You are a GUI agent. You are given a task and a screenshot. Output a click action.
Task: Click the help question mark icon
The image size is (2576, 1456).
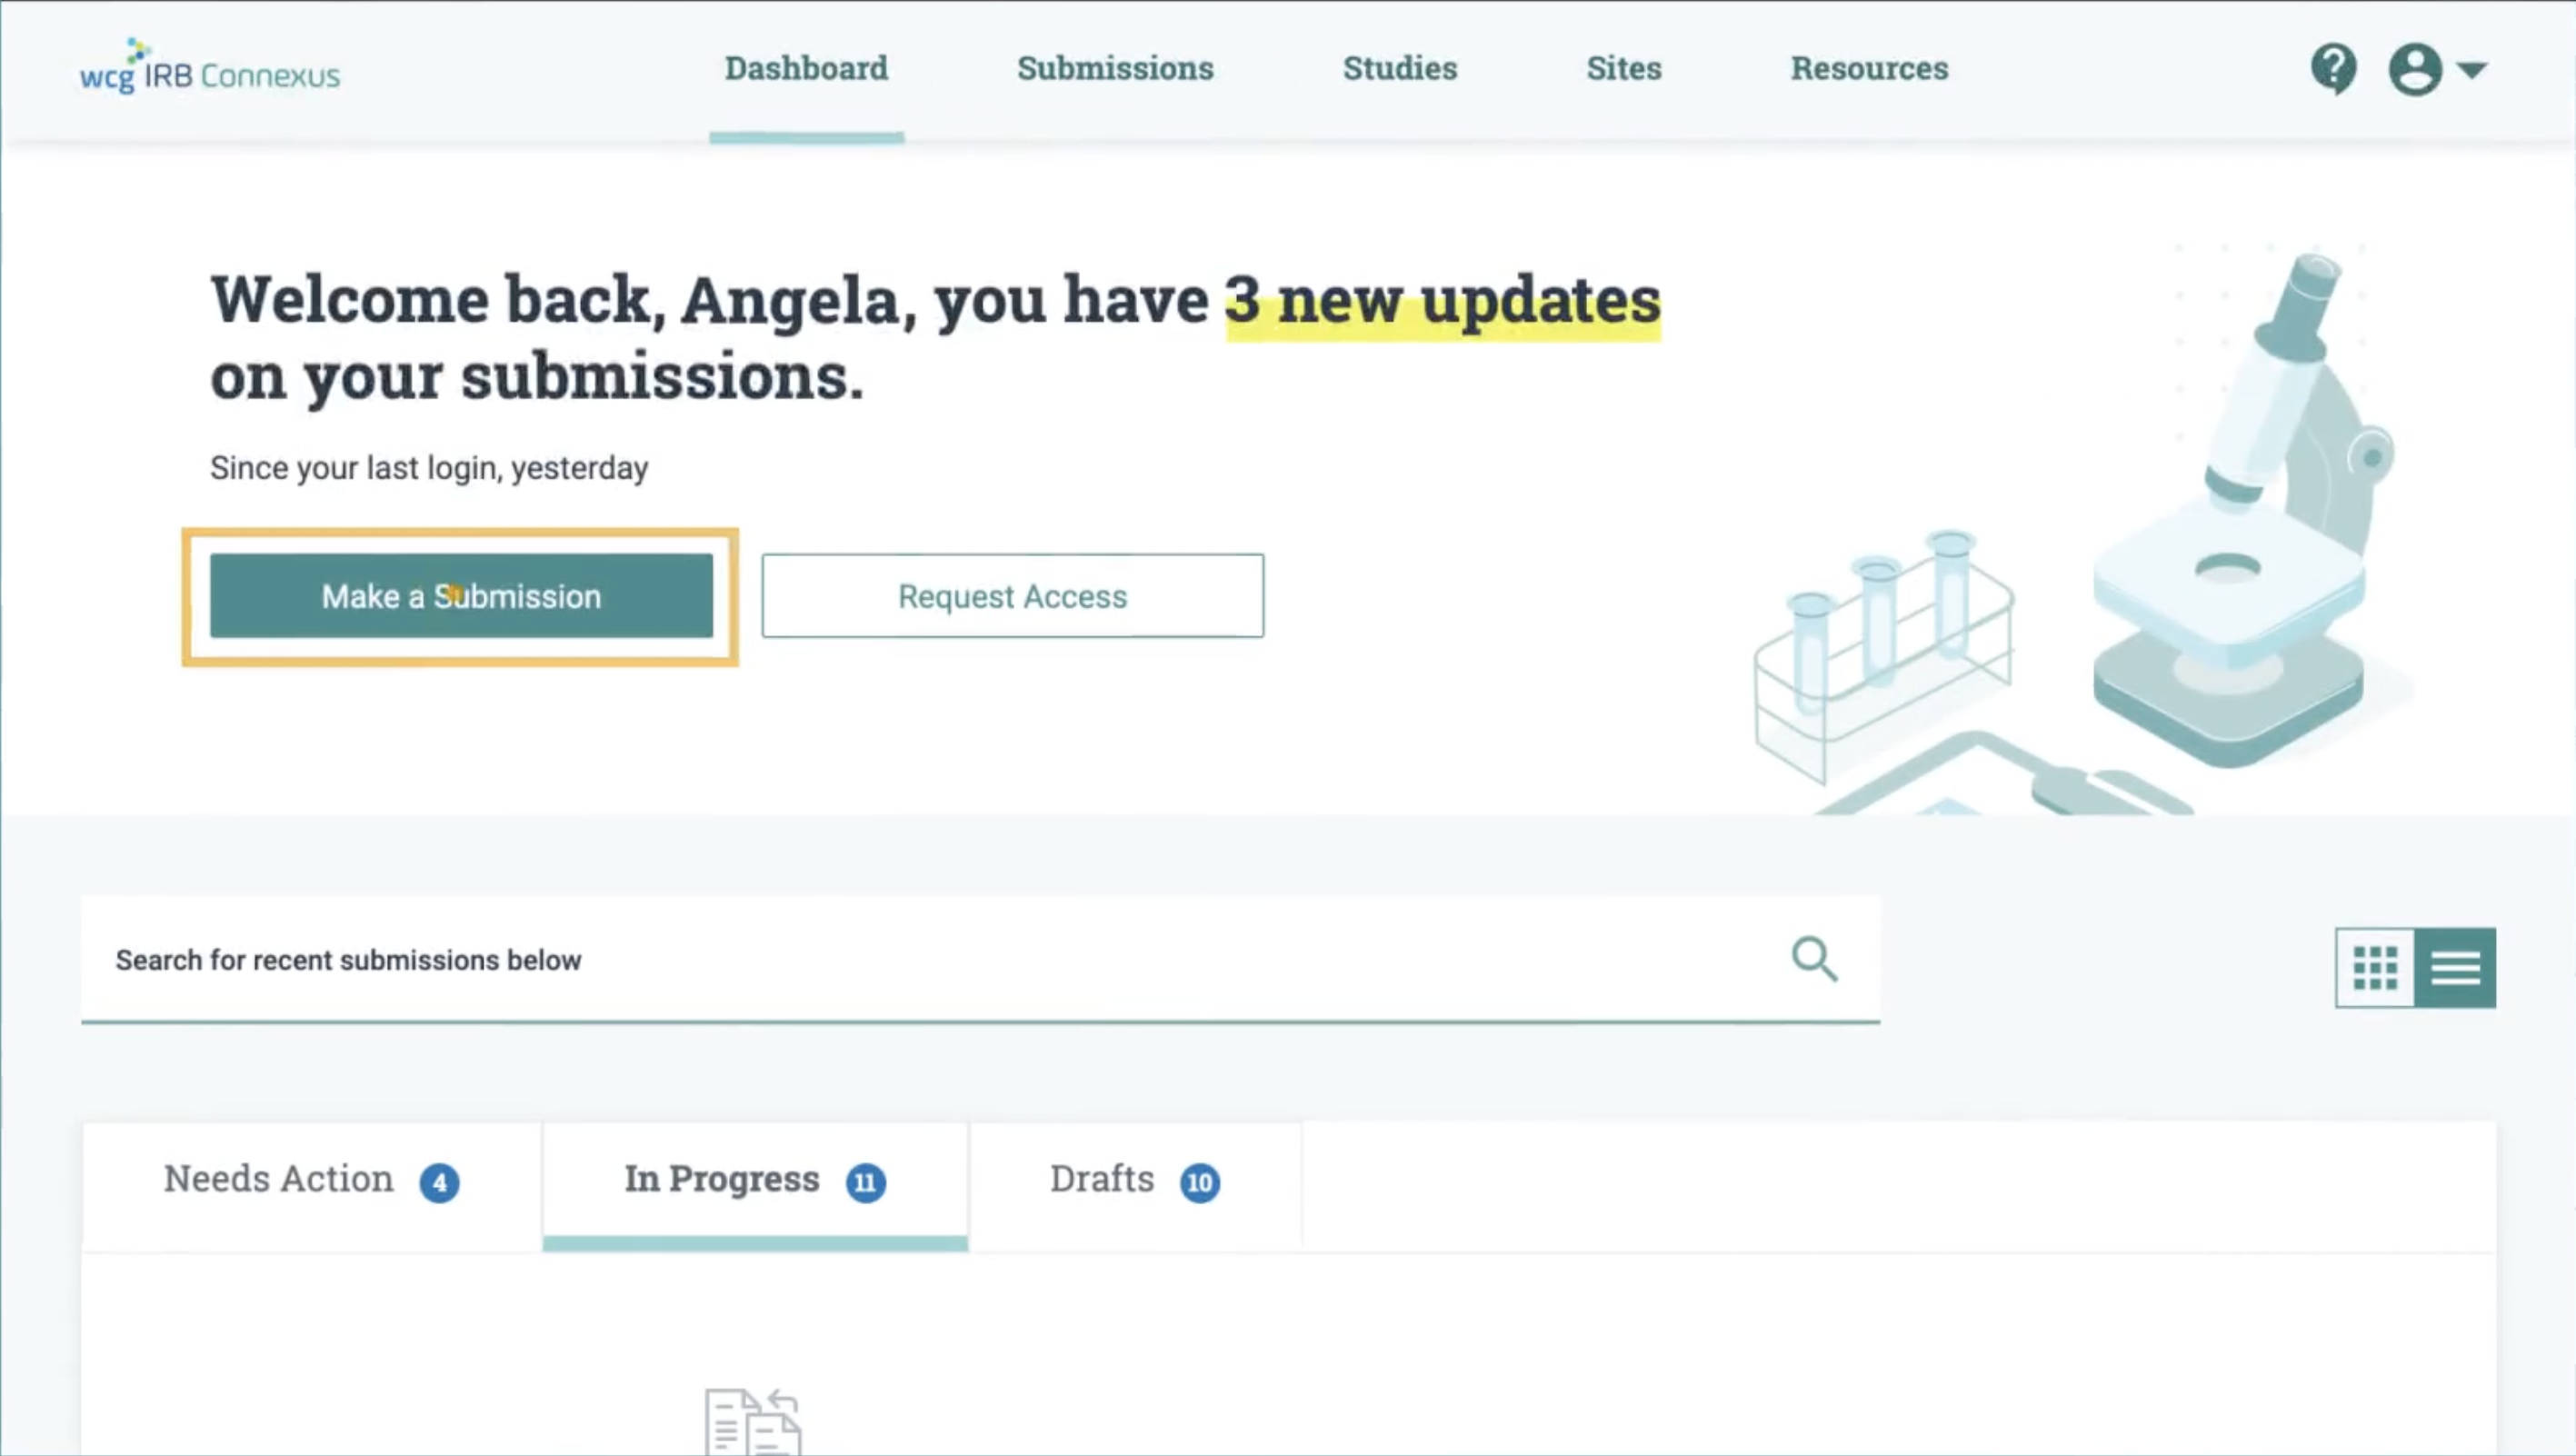pos(2333,69)
